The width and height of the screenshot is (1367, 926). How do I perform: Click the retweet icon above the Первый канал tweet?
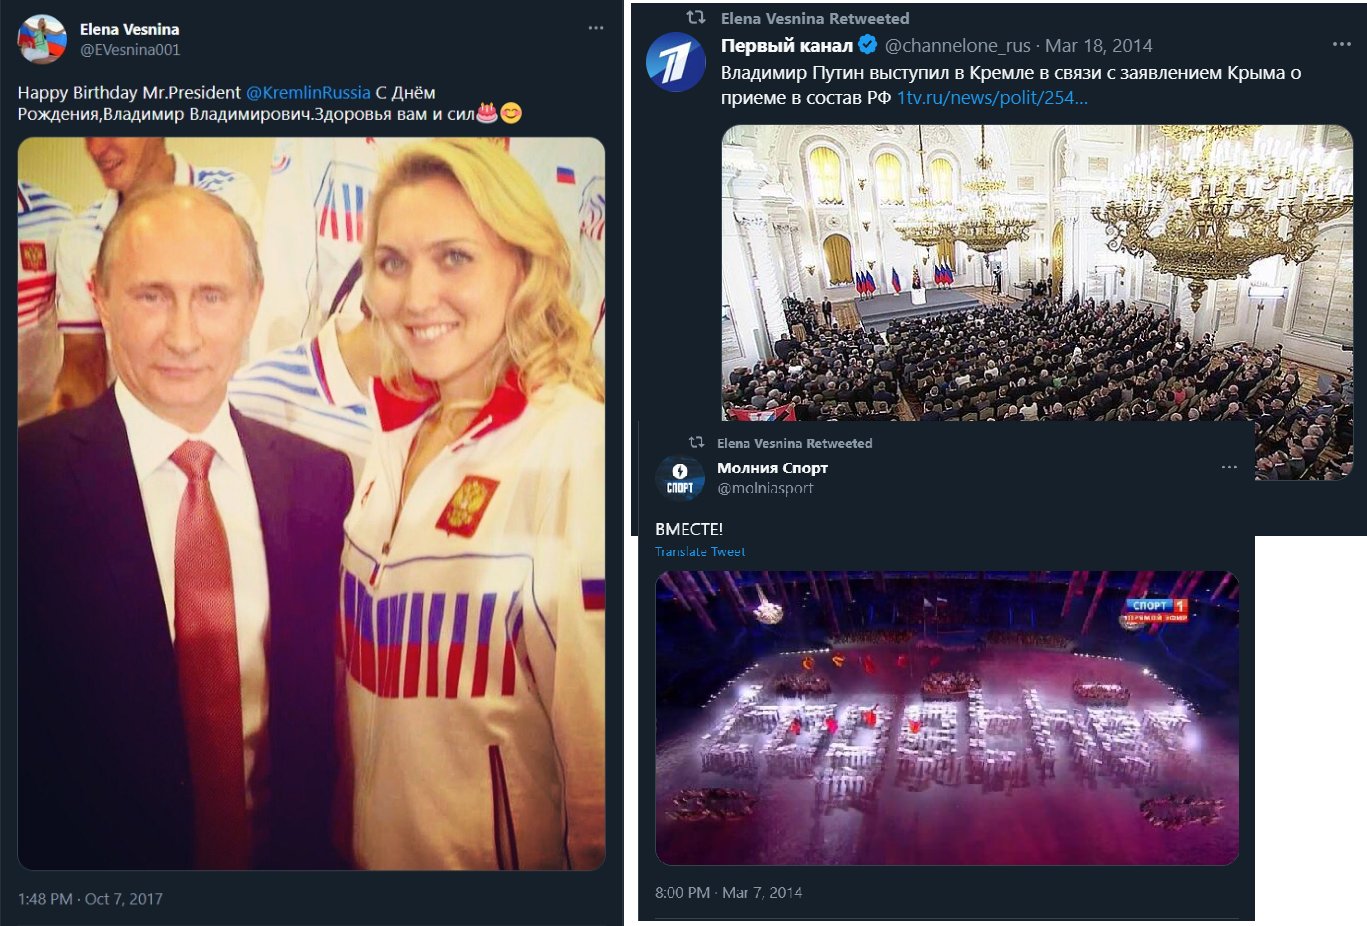click(696, 18)
